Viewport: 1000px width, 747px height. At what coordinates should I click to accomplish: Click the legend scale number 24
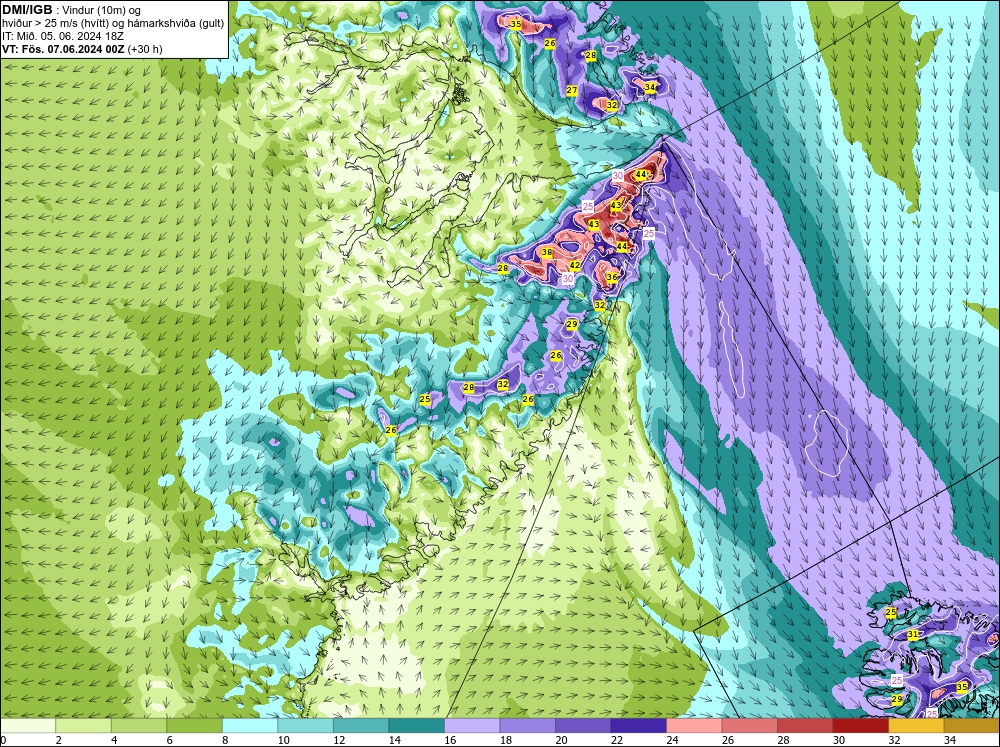672,740
